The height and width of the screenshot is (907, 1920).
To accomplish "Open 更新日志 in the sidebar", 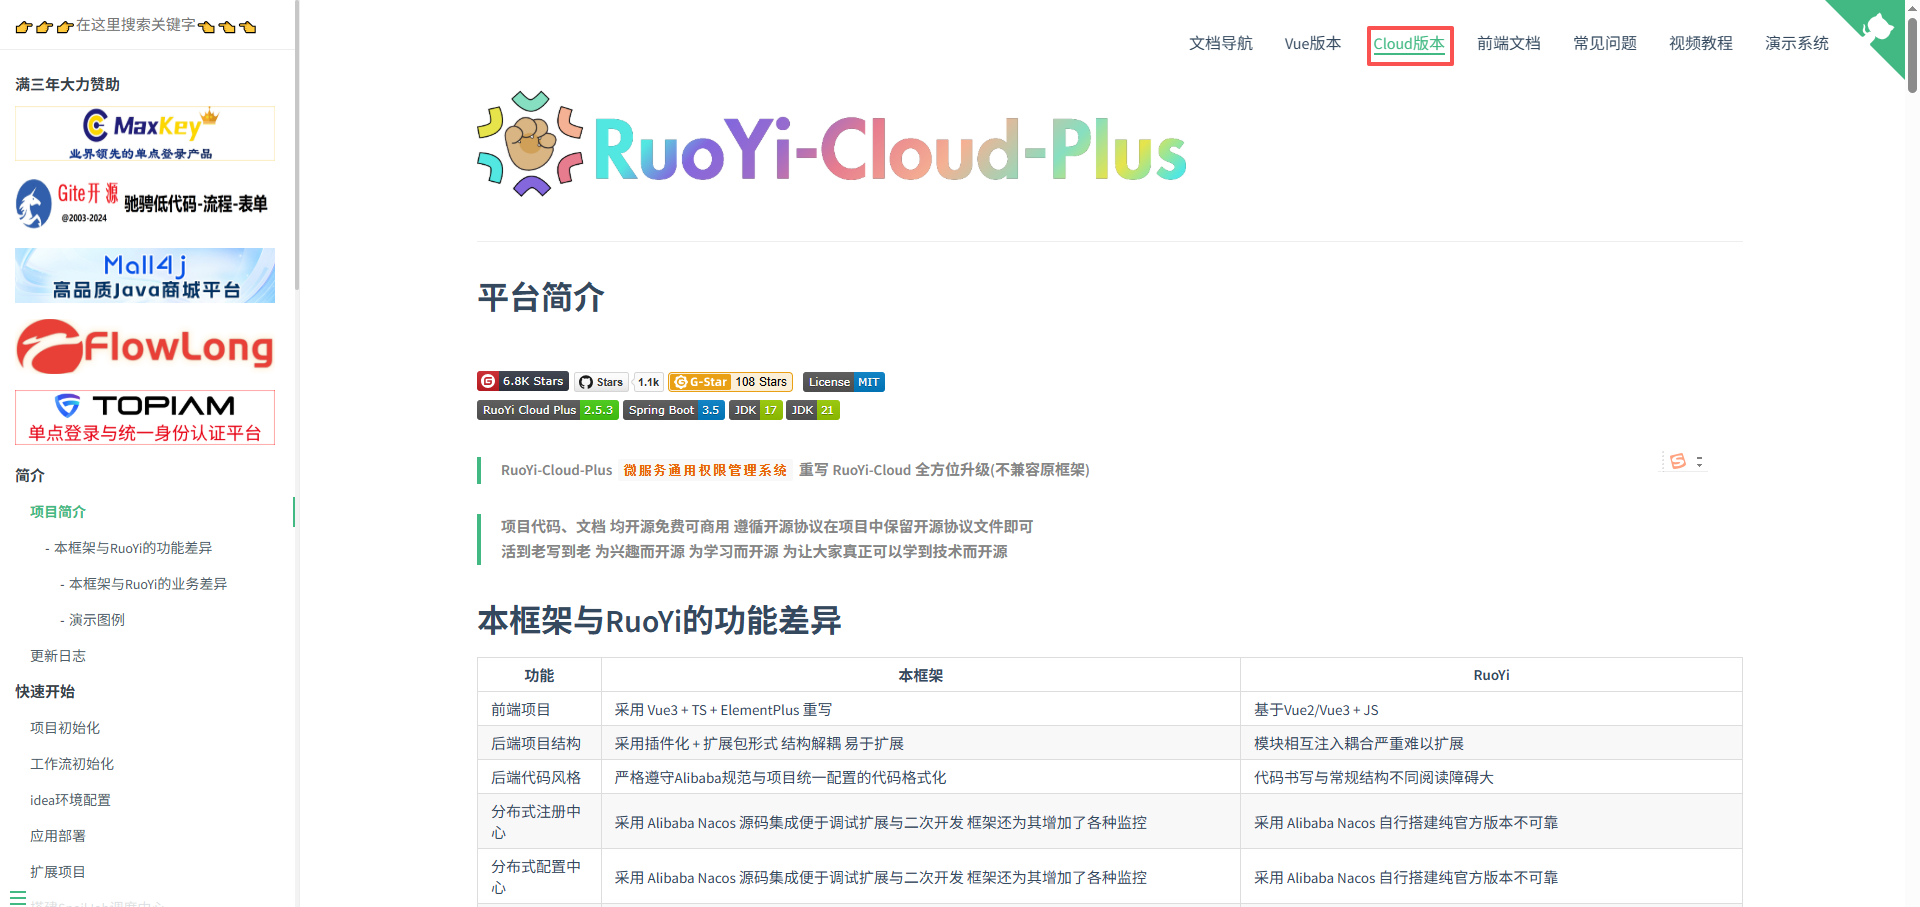I will pyautogui.click(x=58, y=656).
